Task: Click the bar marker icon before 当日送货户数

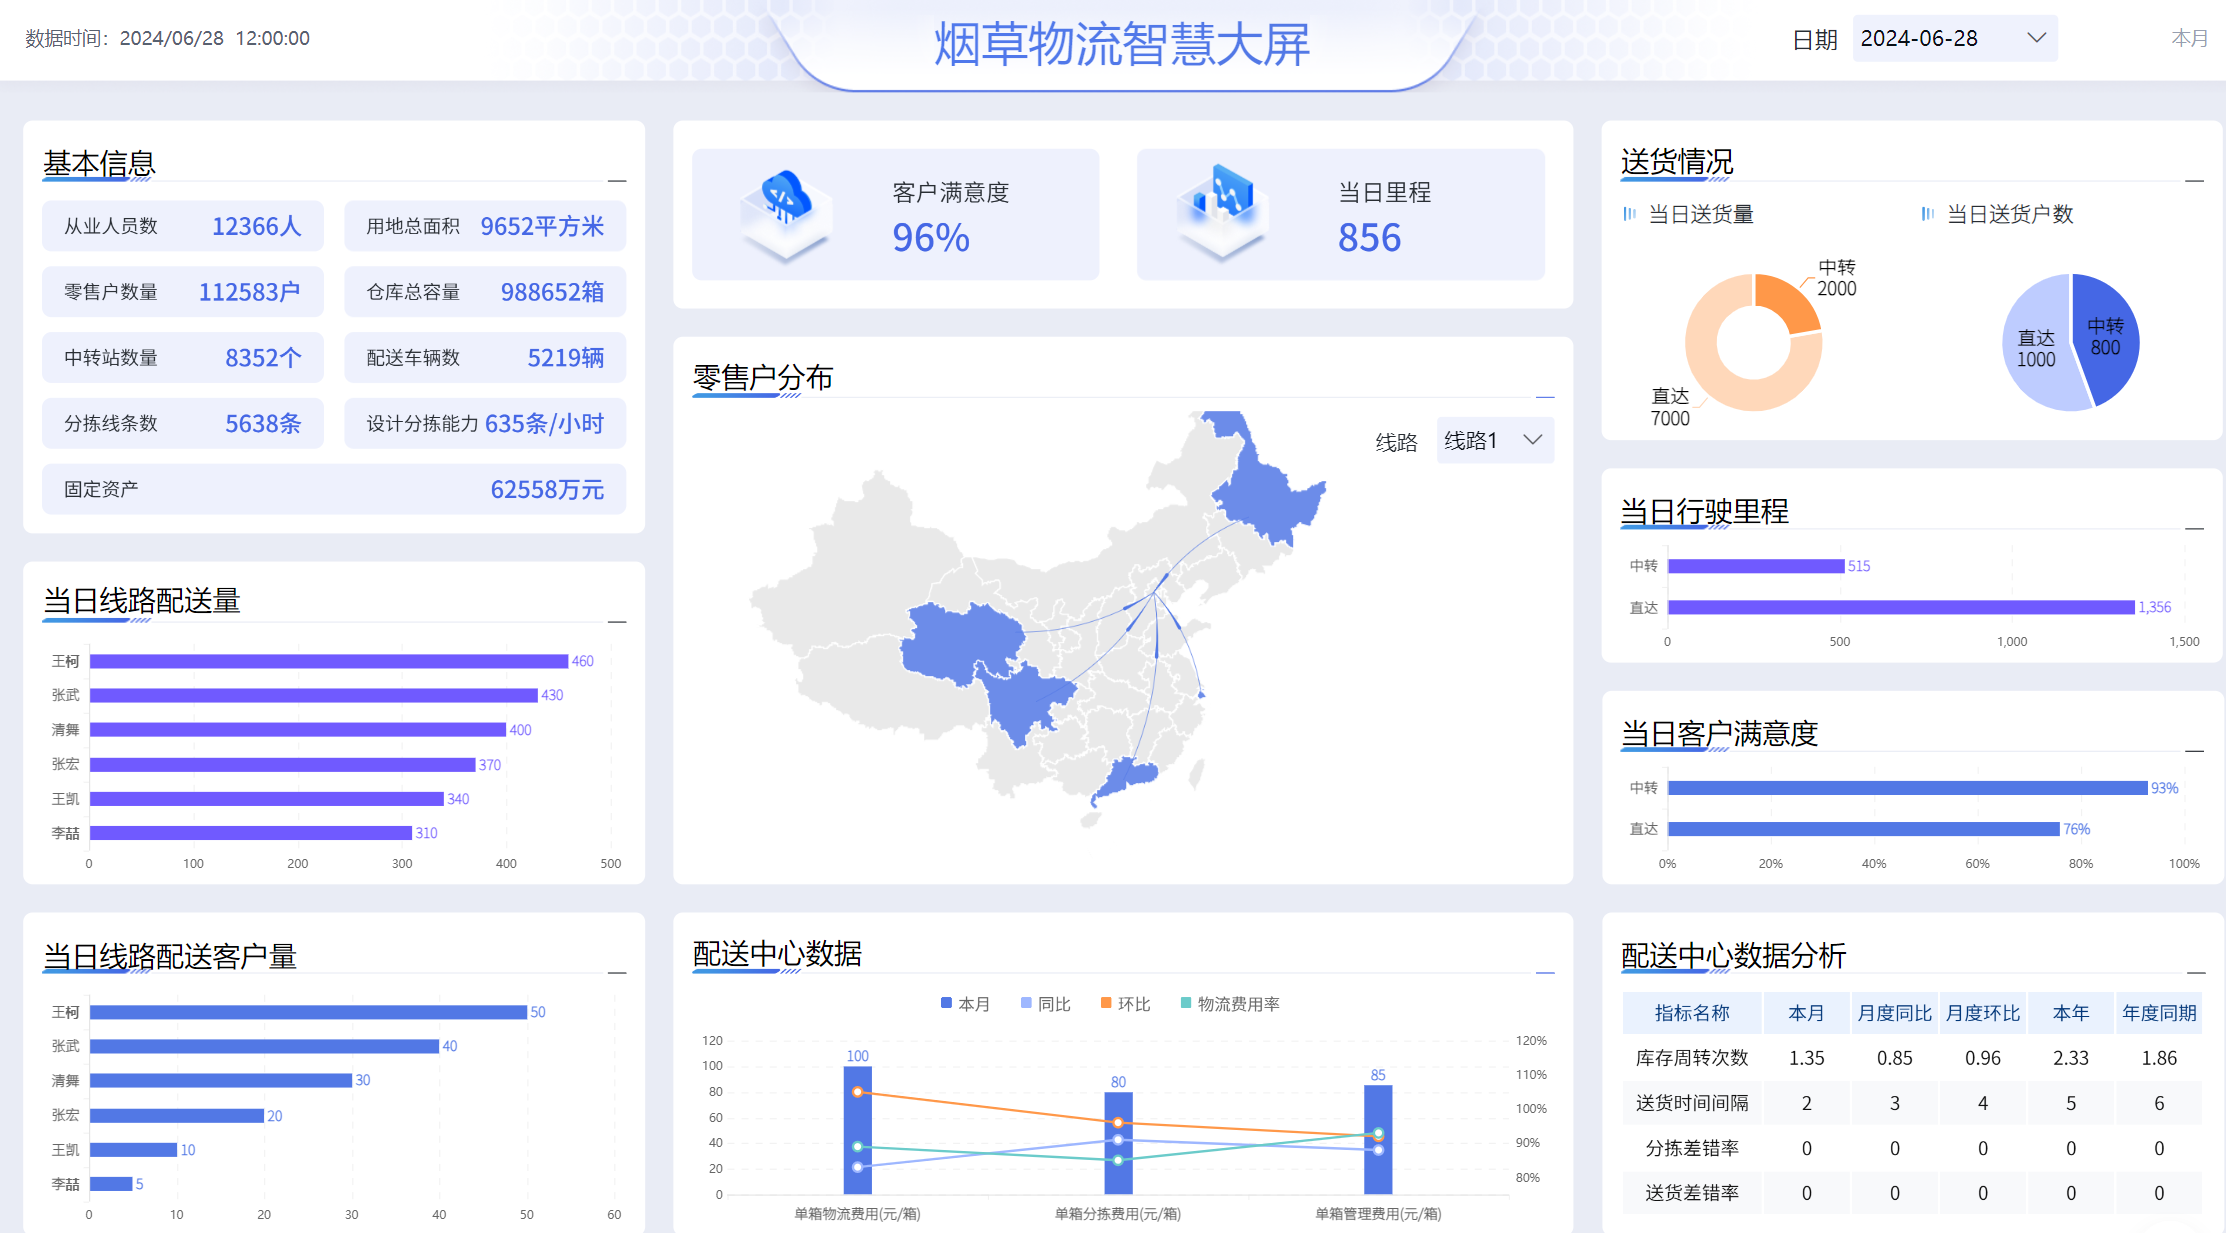Action: [1928, 214]
